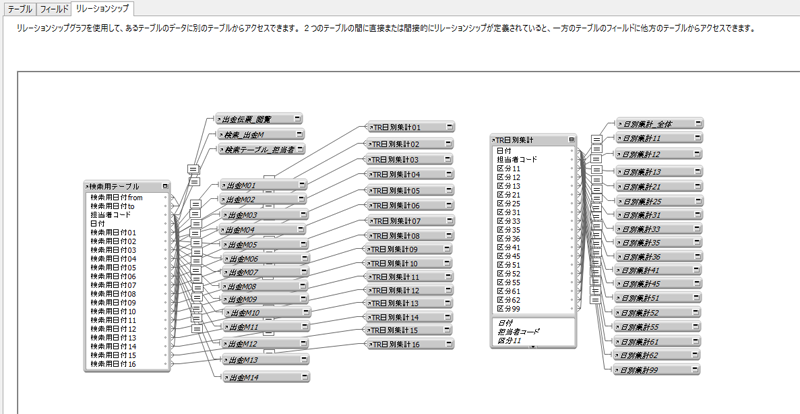Viewport: 800px width, 414px height.
Task: Expand the 日別集計25 table occurrence
Action: (697, 201)
